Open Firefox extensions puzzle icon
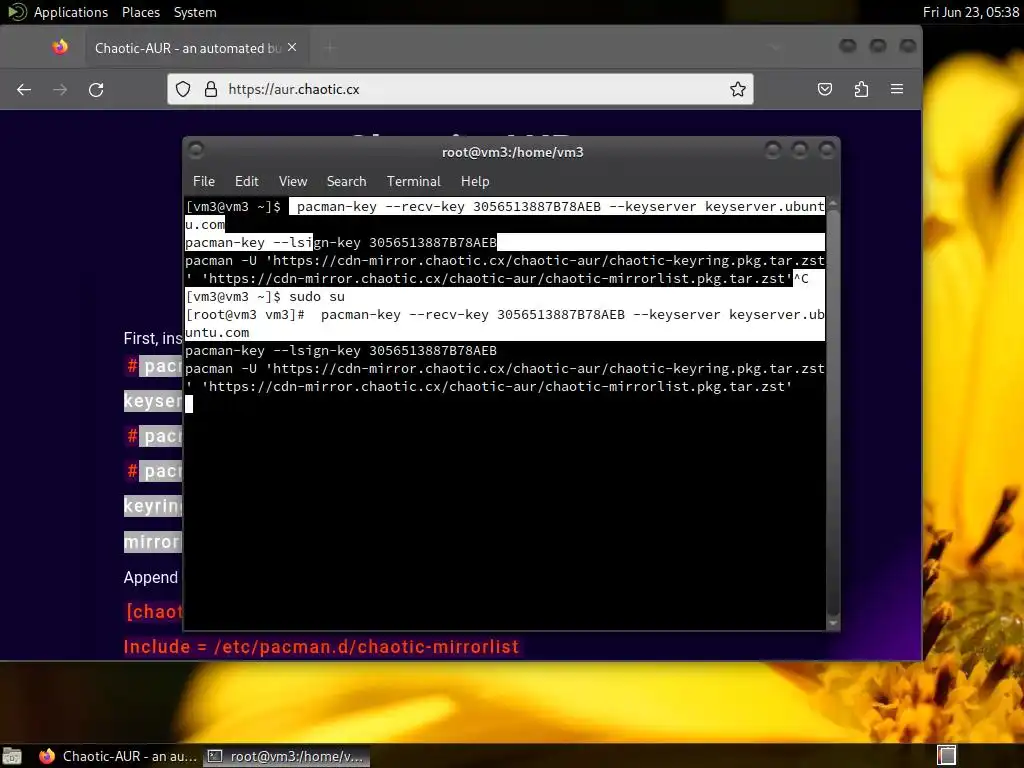The image size is (1024, 768). [861, 89]
